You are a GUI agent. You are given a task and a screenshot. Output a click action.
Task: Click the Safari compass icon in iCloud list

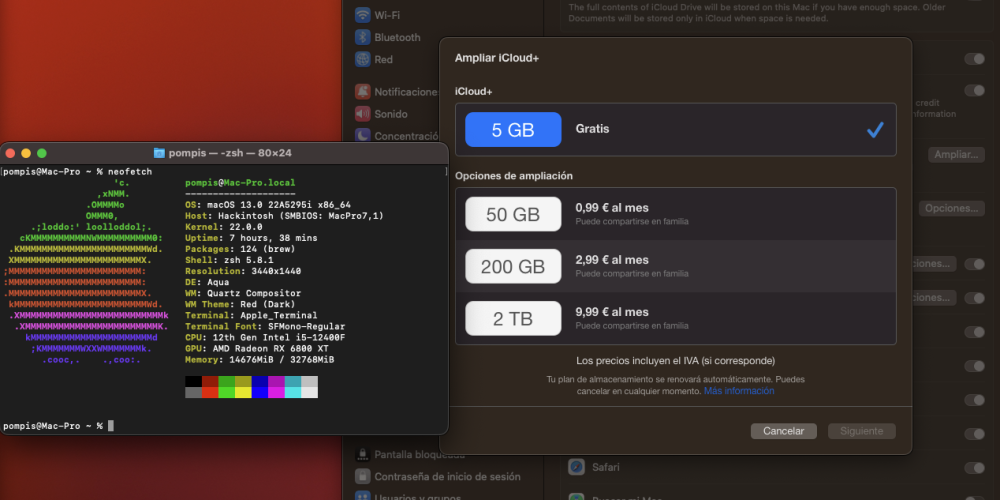(577, 467)
